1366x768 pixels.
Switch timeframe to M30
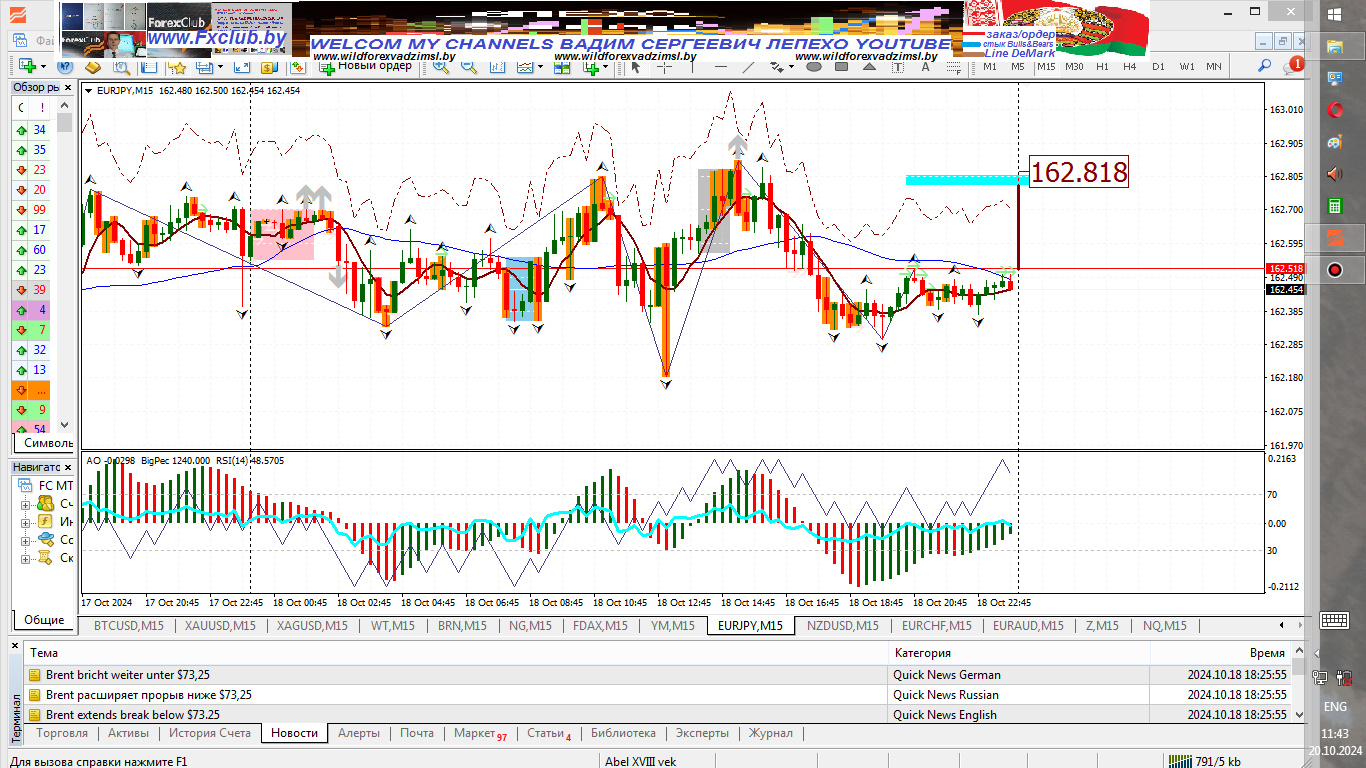click(x=1074, y=66)
